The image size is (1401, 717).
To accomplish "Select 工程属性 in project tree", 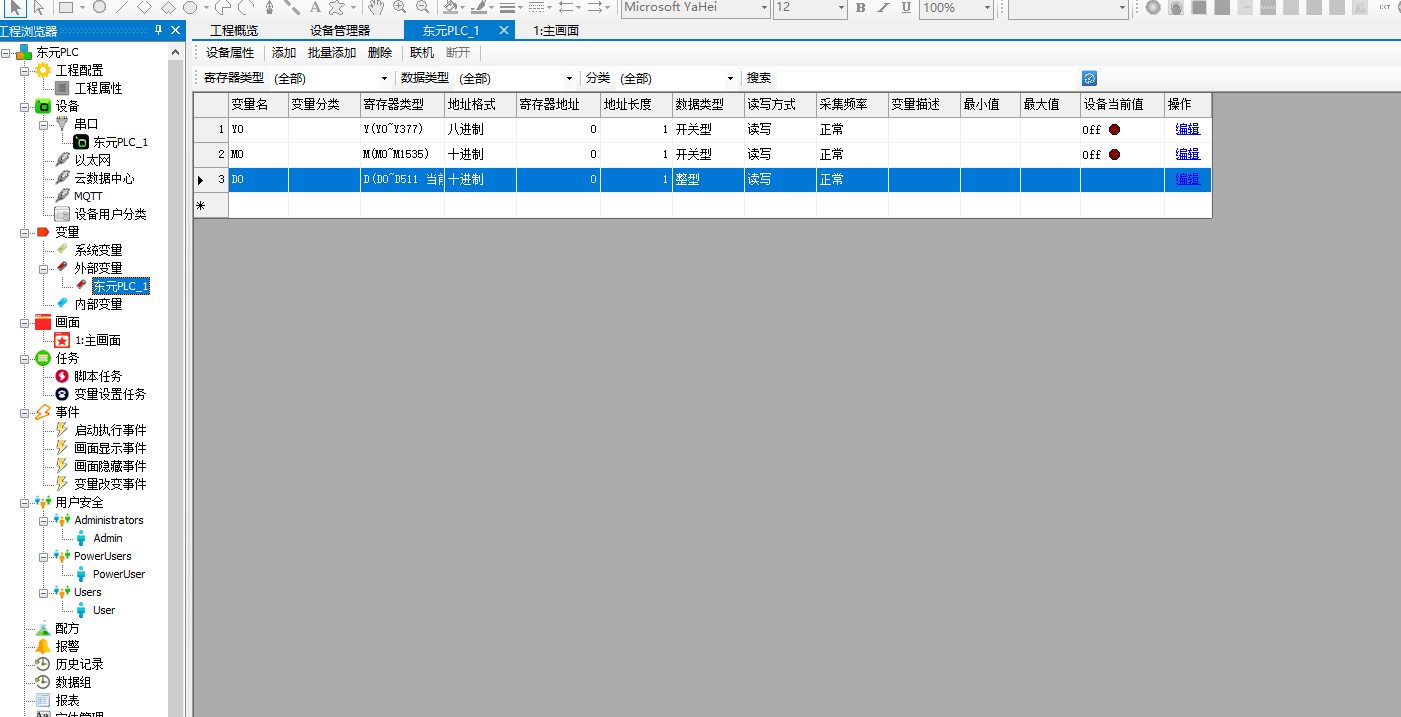I will point(98,88).
